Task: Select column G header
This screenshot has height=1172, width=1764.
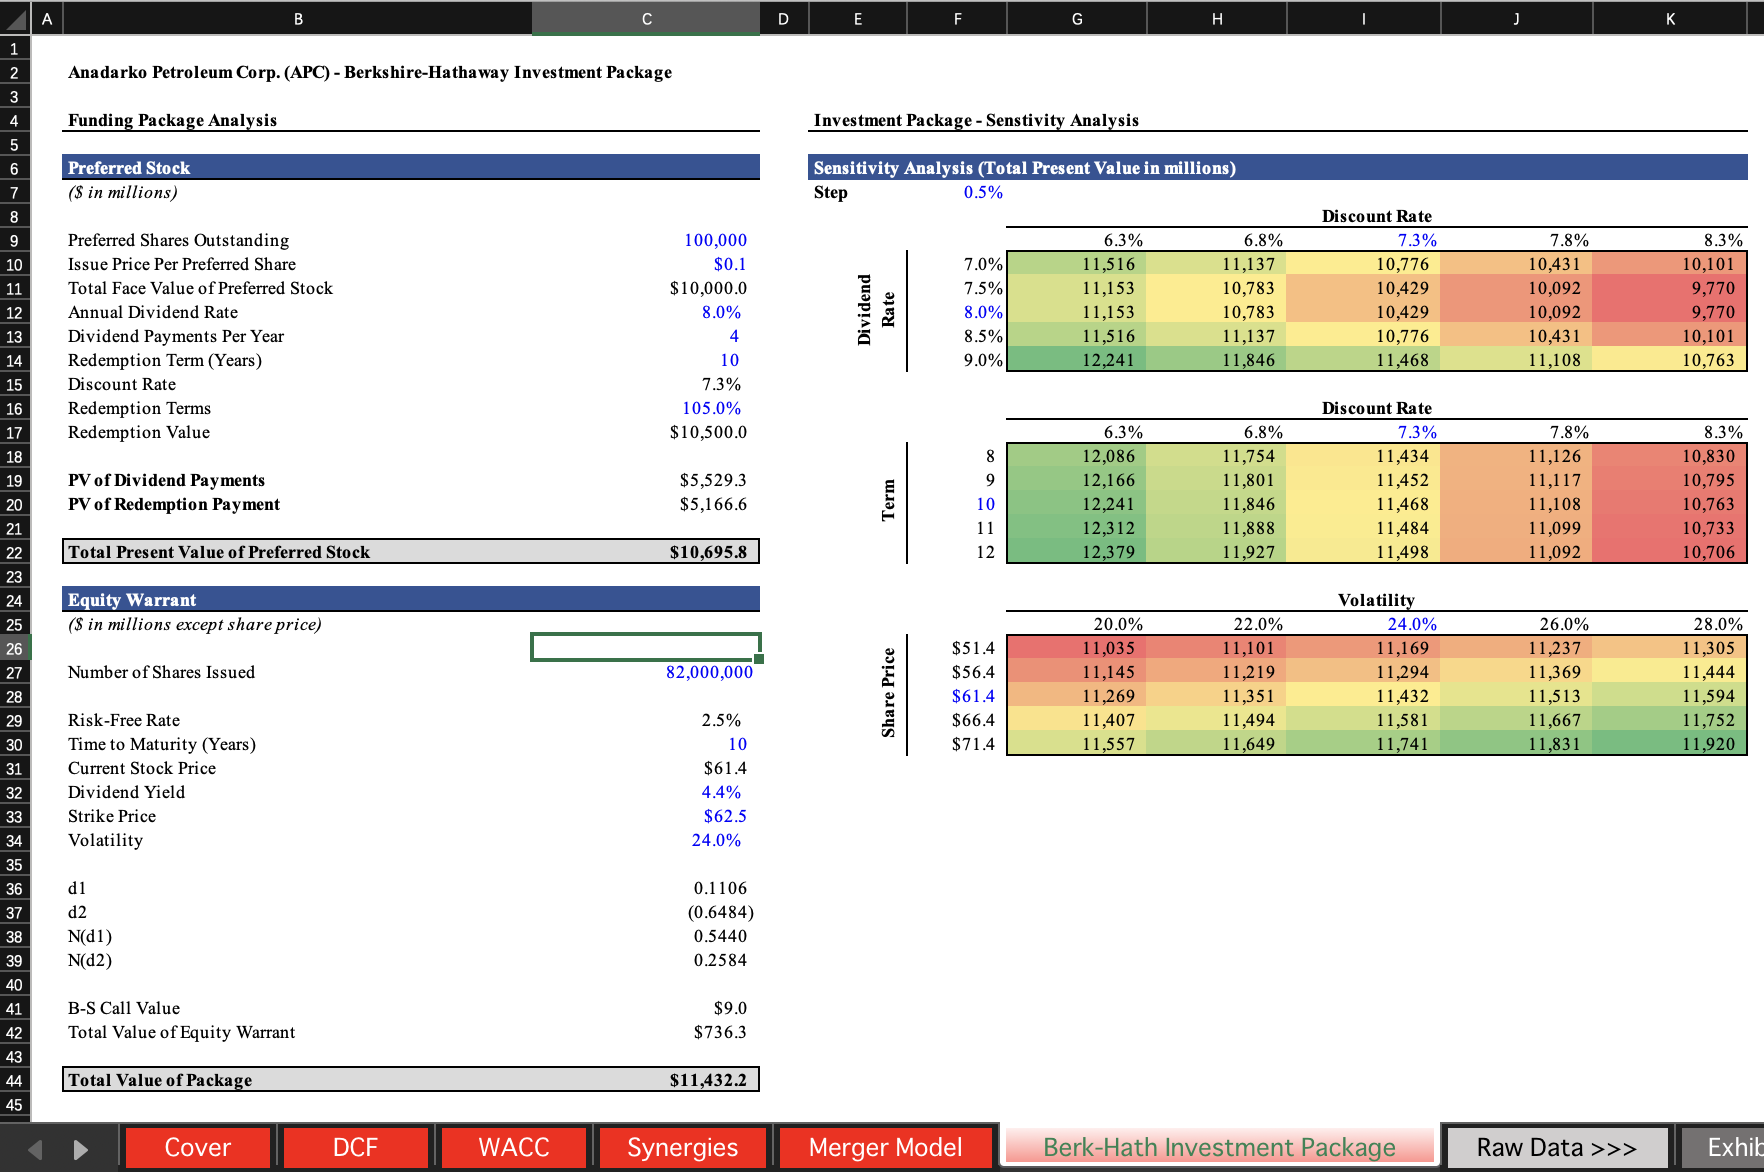Action: (x=1076, y=19)
